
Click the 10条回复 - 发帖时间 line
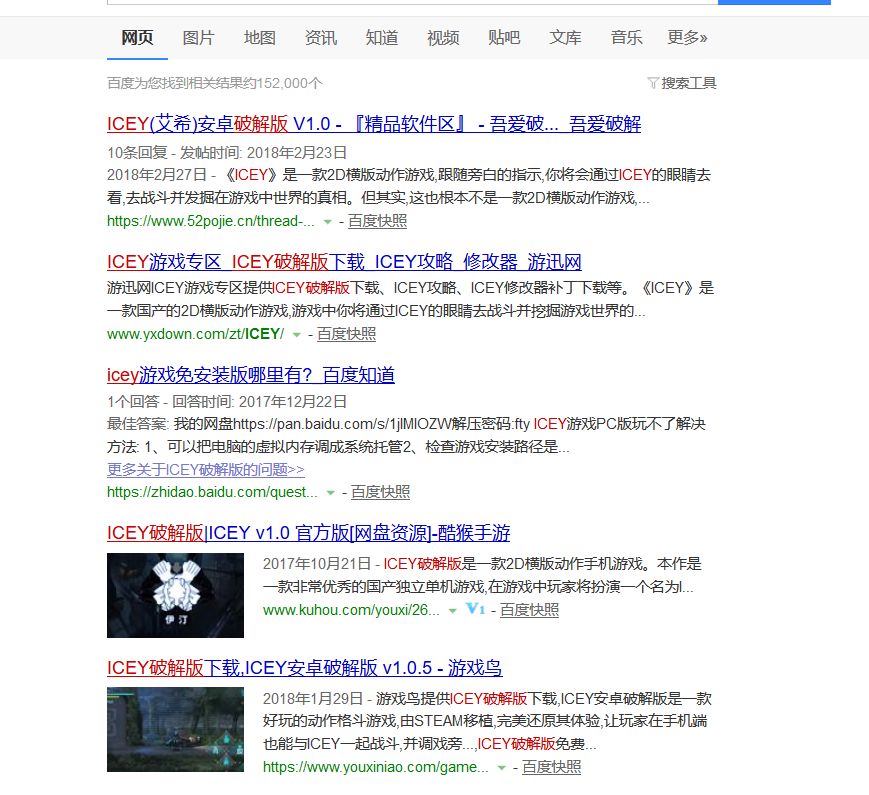[x=227, y=152]
